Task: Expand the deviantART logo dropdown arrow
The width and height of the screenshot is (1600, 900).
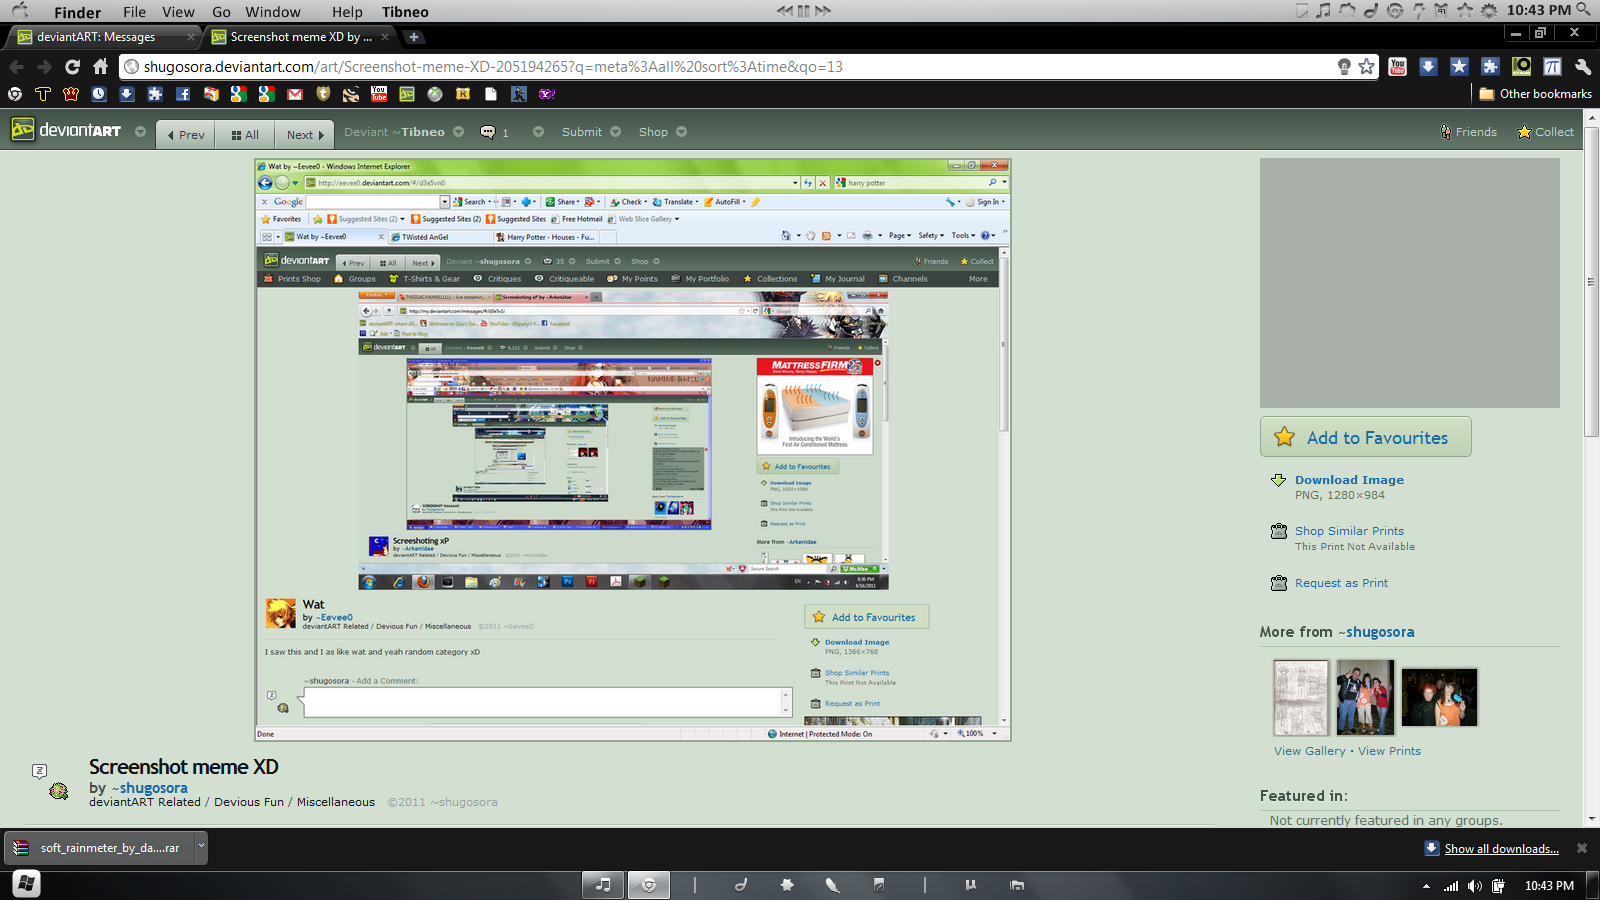Action: tap(140, 132)
